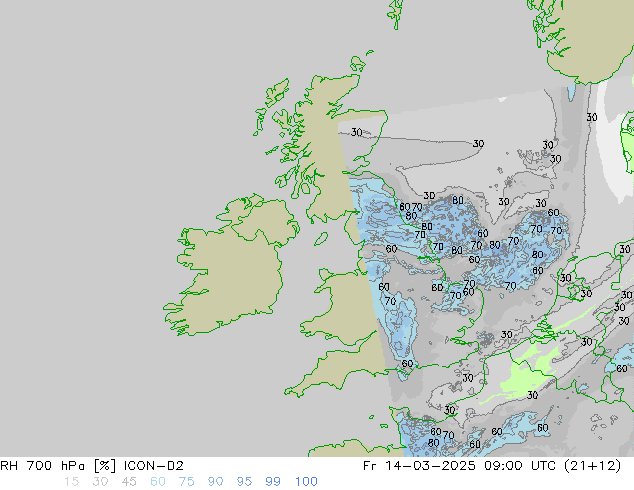
Task: Click the 'RH 700 hPa [%] ICON-D2' map title
Action: pos(92,466)
